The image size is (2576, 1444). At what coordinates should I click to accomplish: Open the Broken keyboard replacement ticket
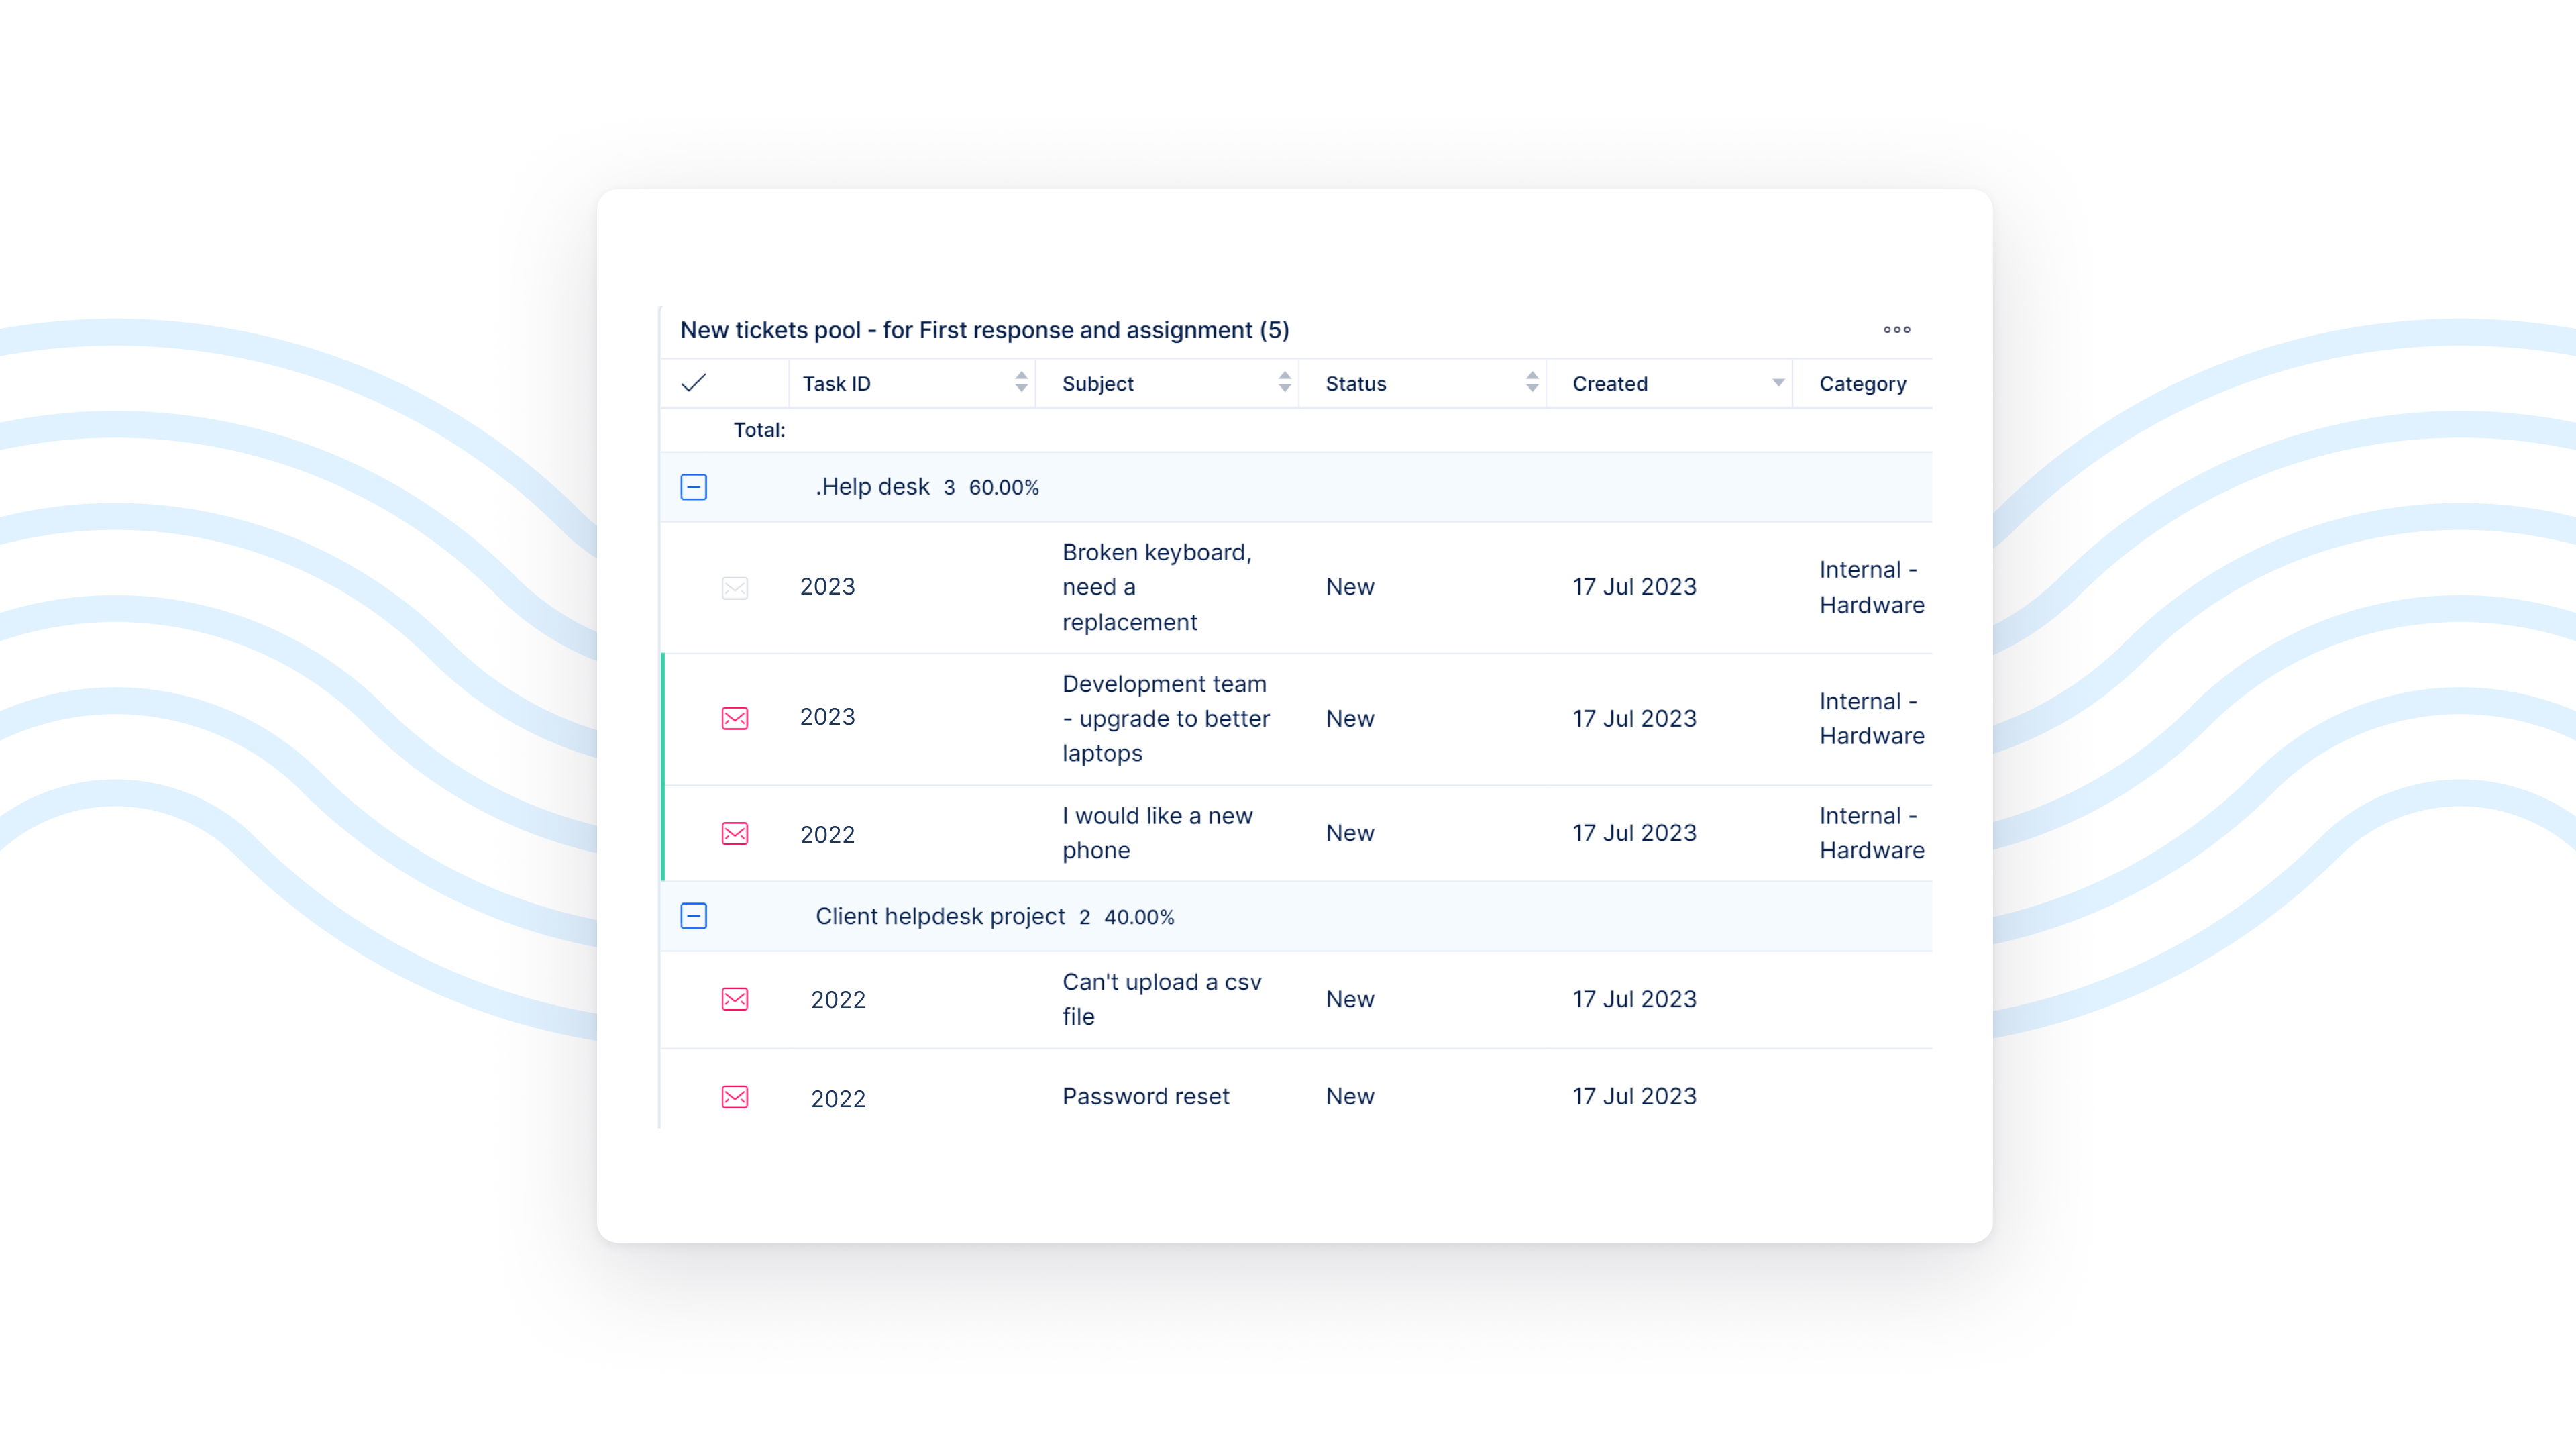pos(1156,587)
